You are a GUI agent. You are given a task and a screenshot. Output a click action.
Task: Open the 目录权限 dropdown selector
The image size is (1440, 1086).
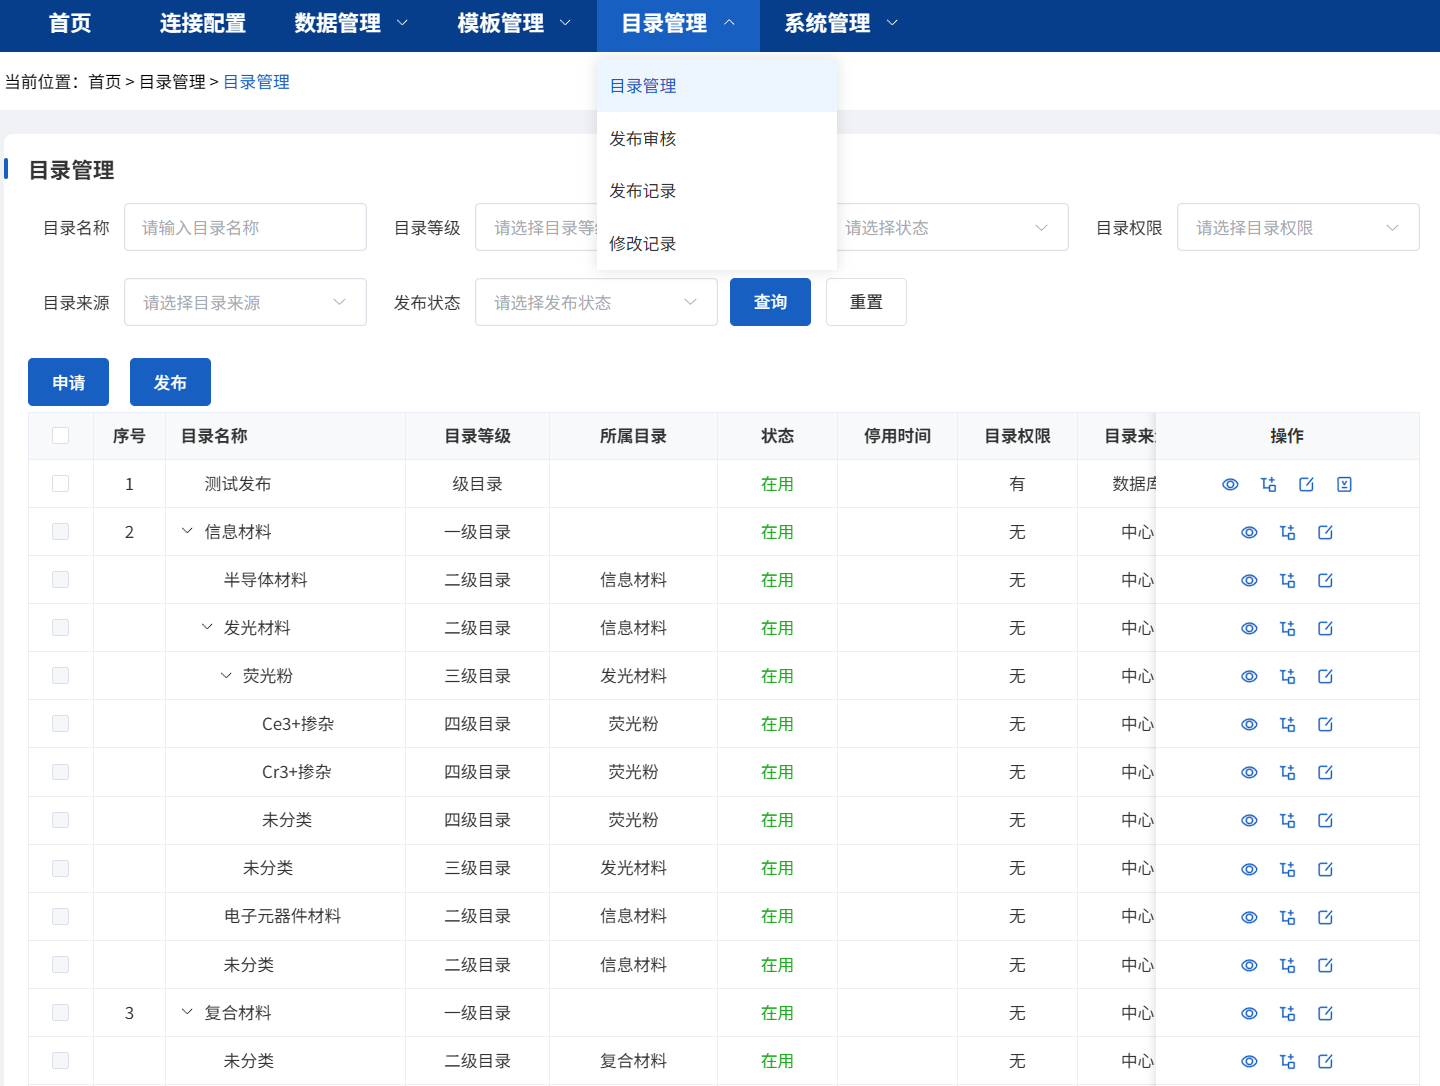pos(1297,227)
